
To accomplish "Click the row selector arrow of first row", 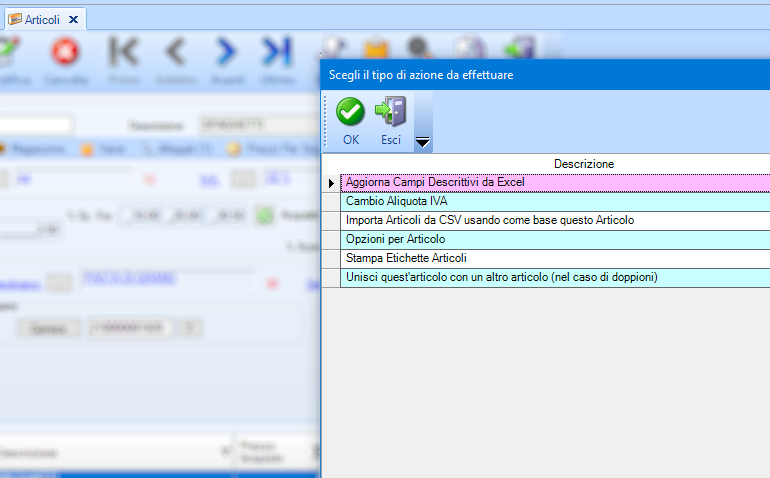I will click(331, 183).
